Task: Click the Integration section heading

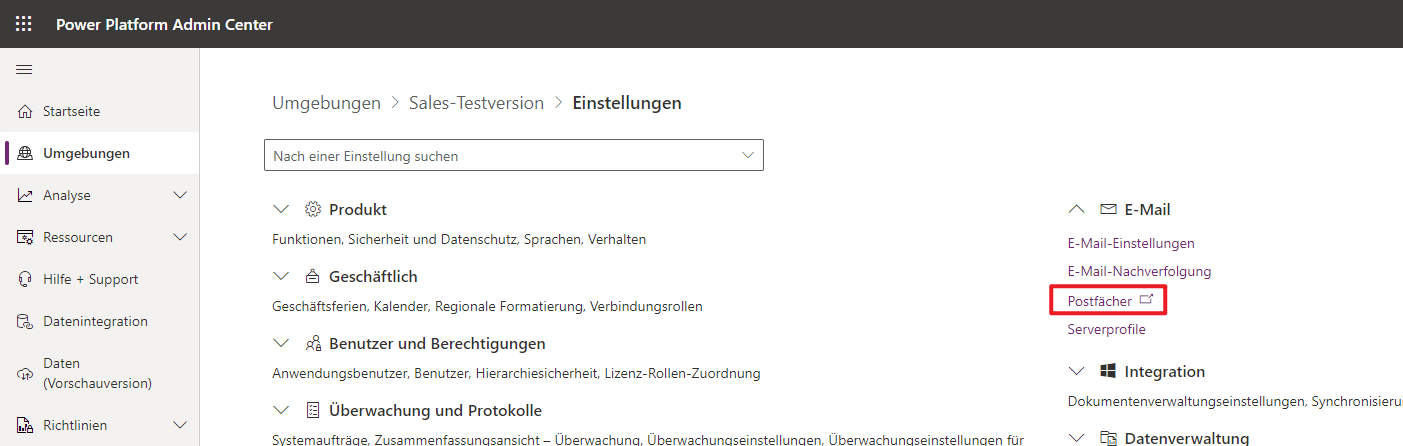Action: point(1165,371)
